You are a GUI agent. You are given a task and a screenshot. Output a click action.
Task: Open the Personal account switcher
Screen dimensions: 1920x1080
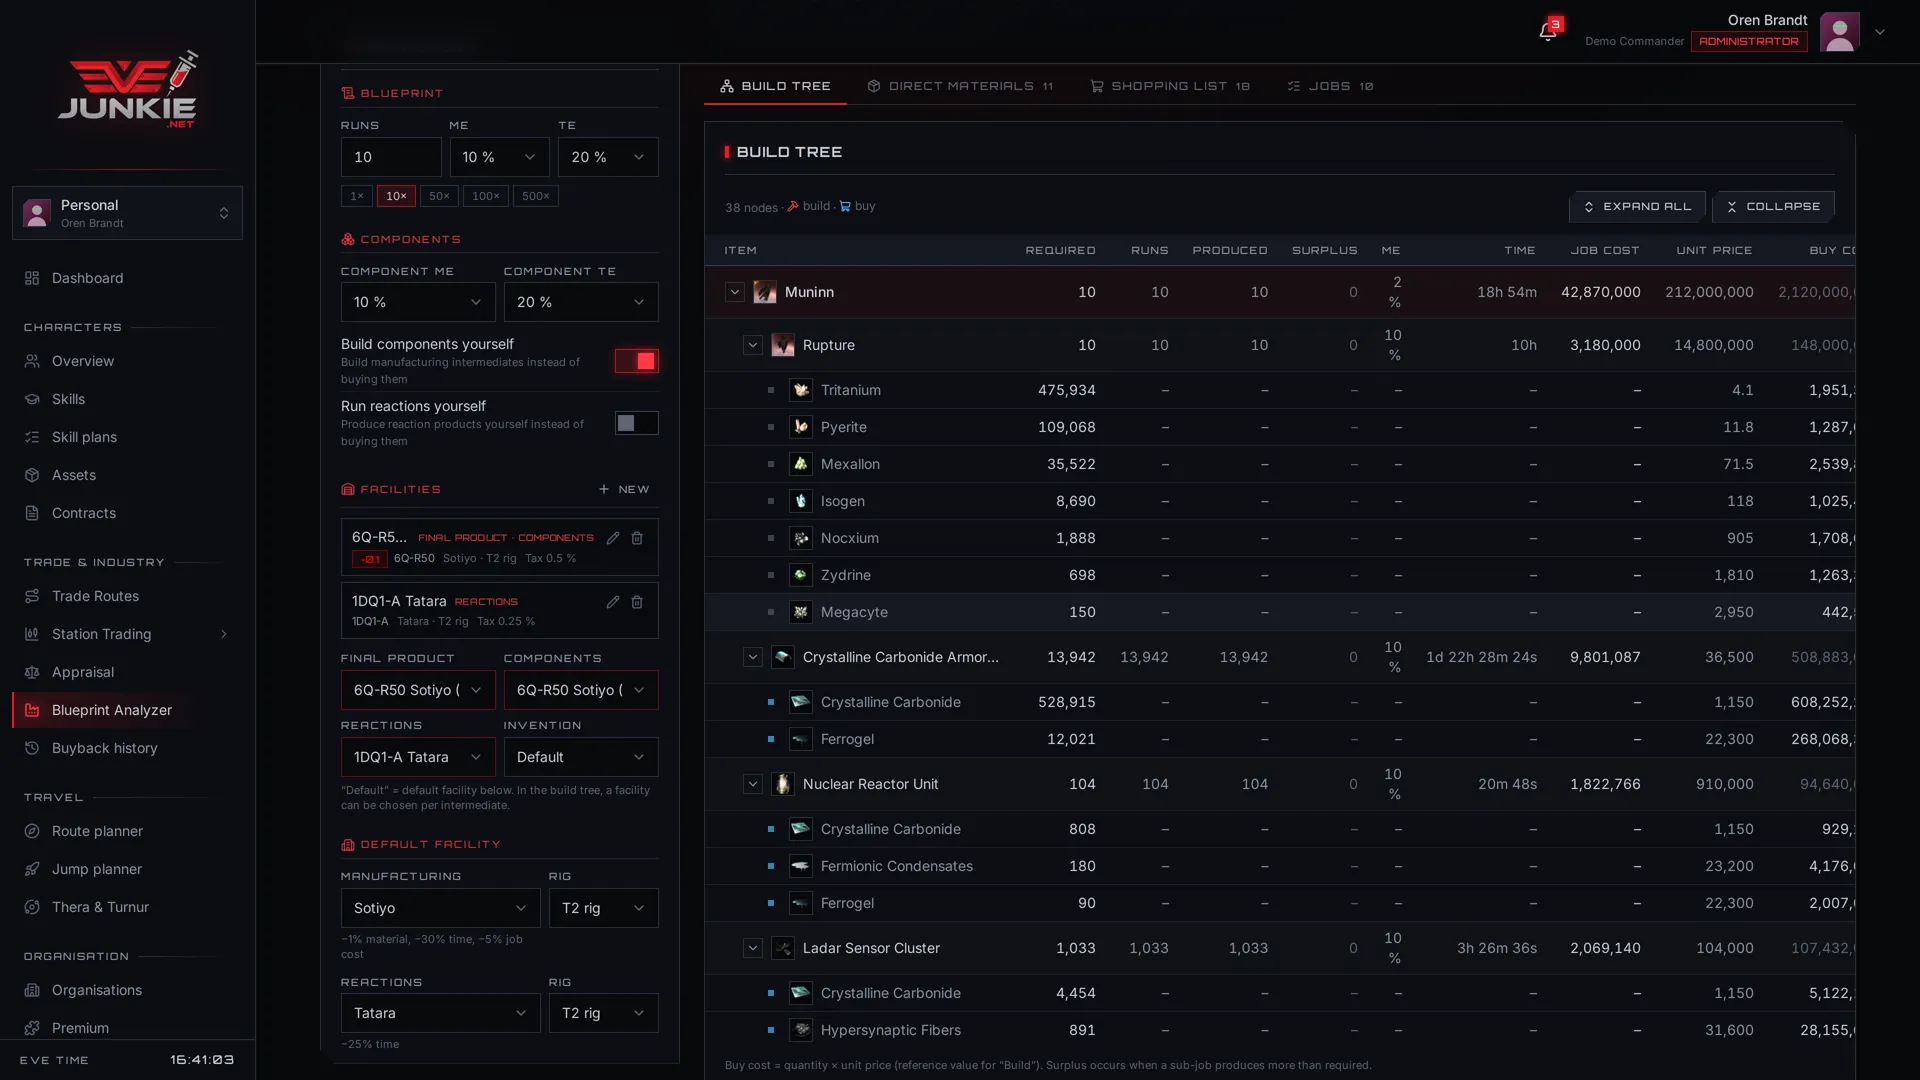click(127, 213)
